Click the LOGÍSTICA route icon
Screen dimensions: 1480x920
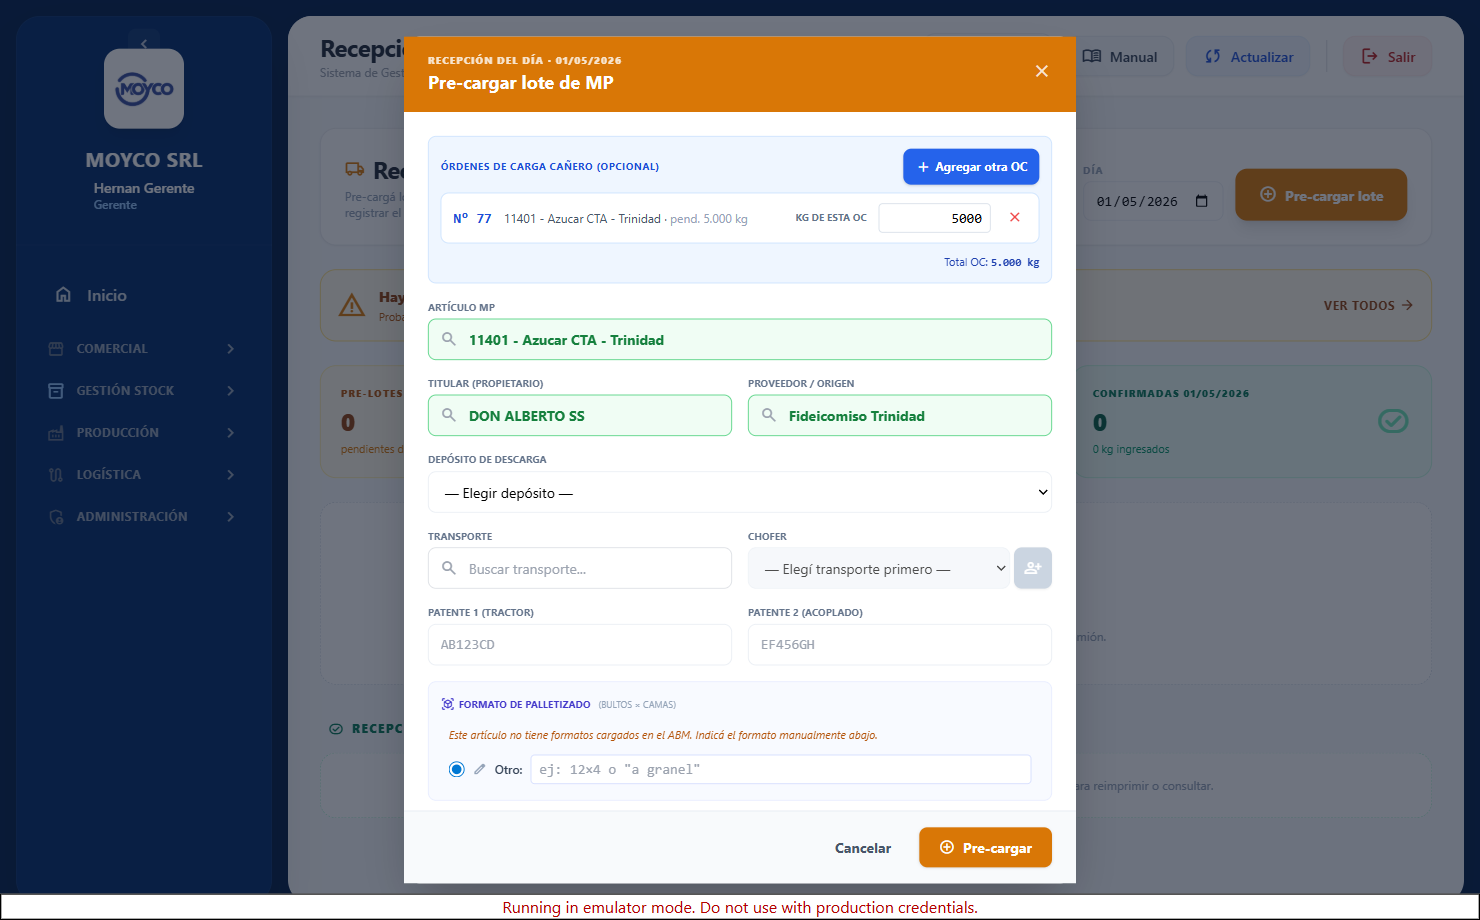coord(56,474)
